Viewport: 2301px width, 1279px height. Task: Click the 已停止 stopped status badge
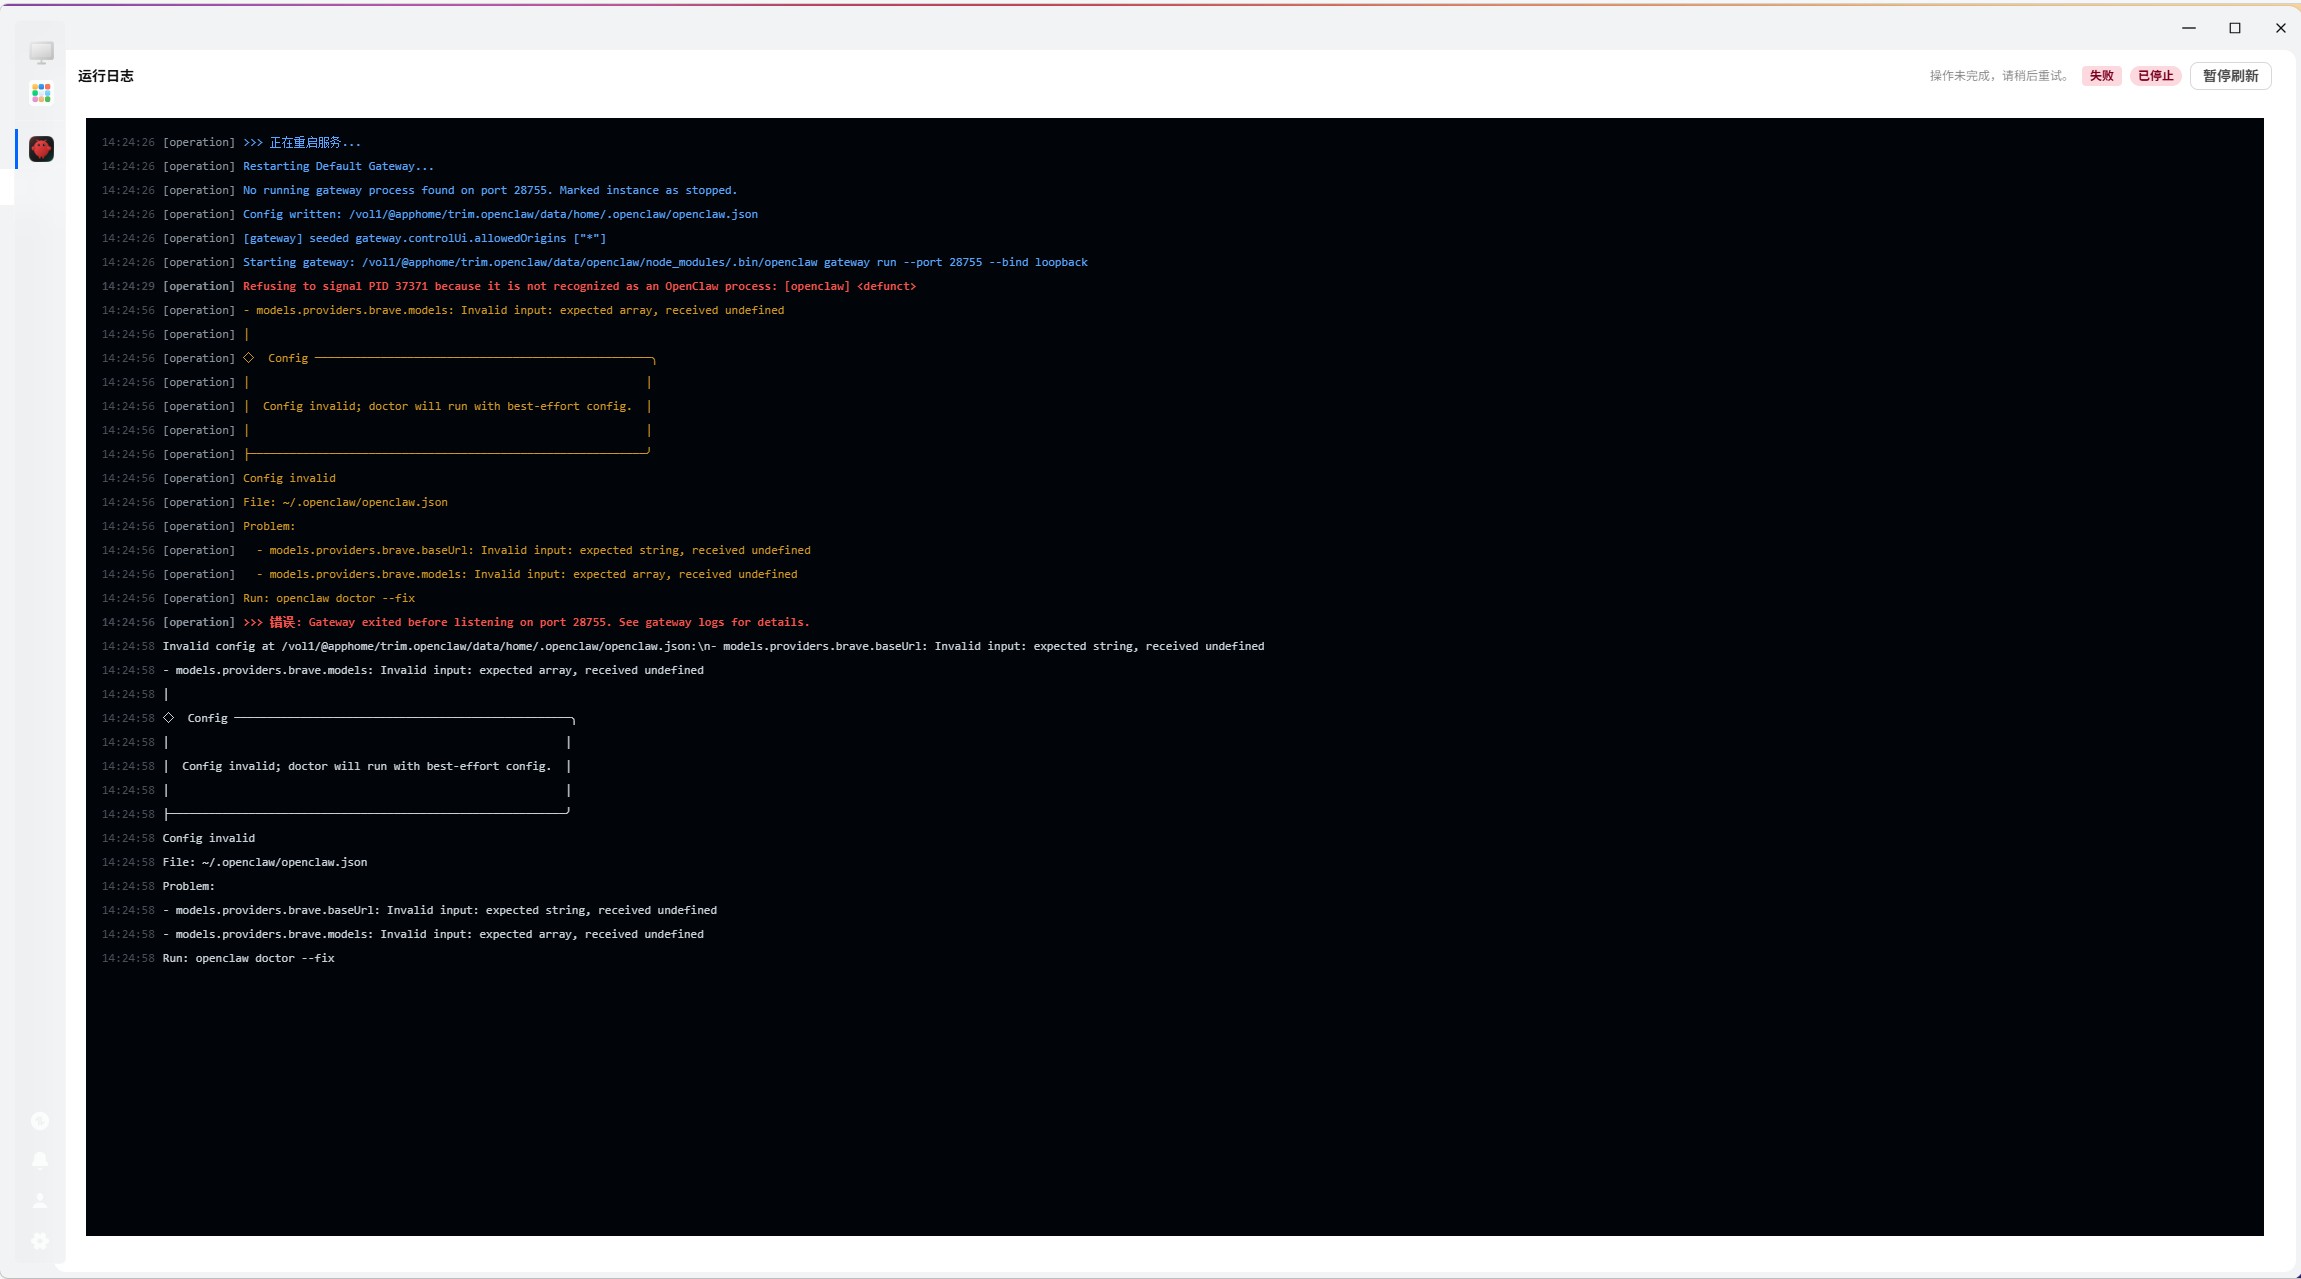tap(2155, 76)
